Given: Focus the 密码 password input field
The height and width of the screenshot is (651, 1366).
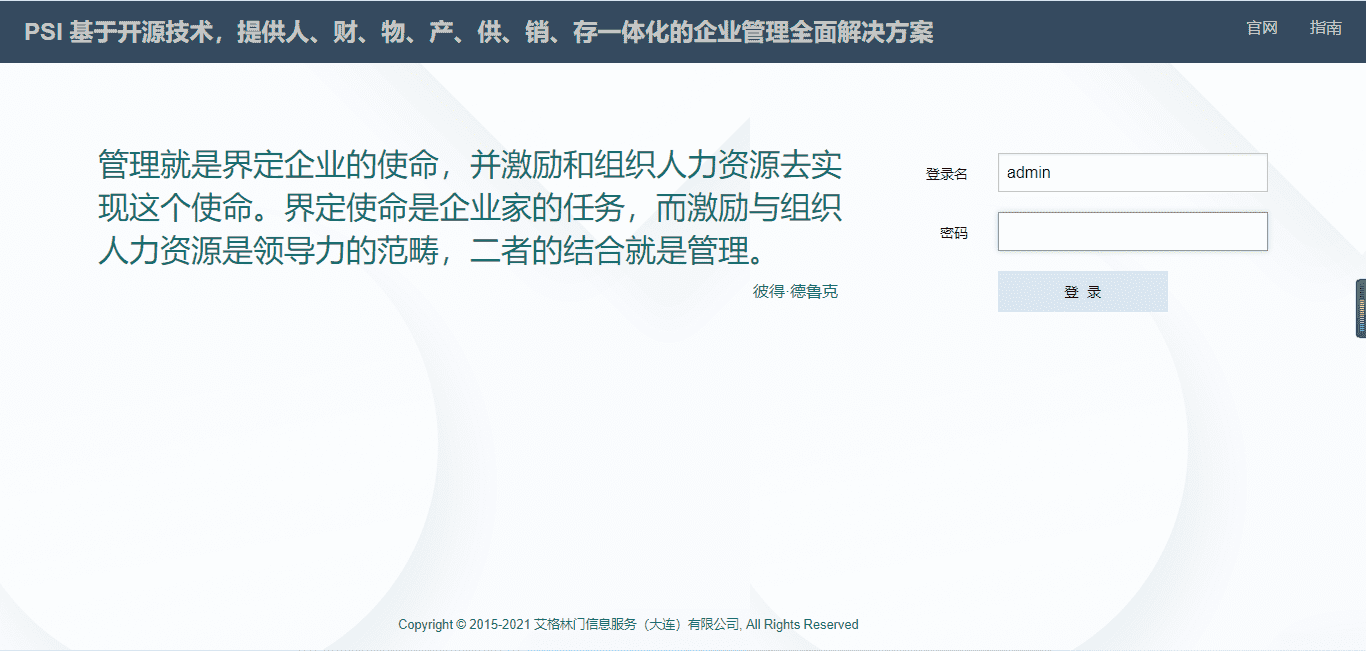Looking at the screenshot, I should (1132, 231).
